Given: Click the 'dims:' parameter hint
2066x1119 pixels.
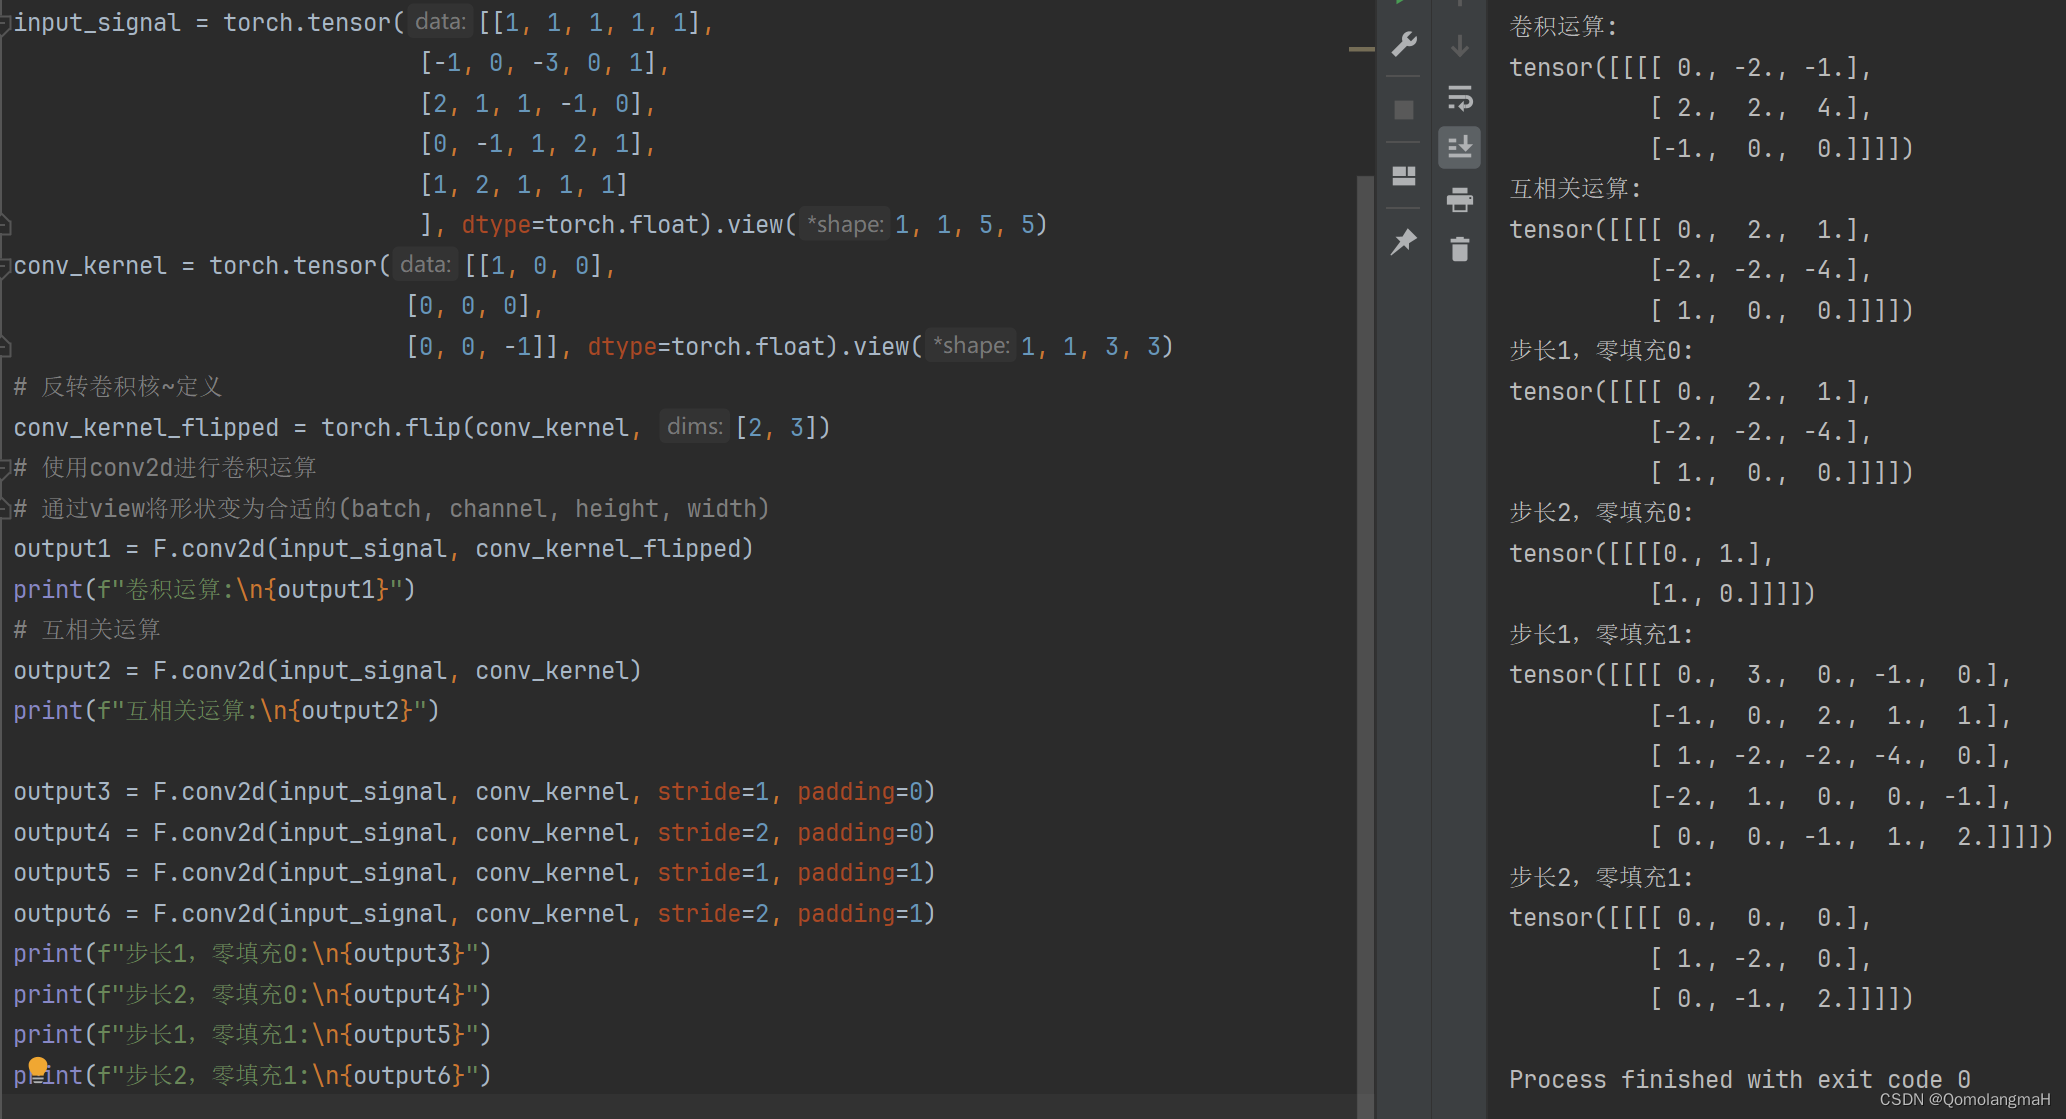Looking at the screenshot, I should coord(694,427).
